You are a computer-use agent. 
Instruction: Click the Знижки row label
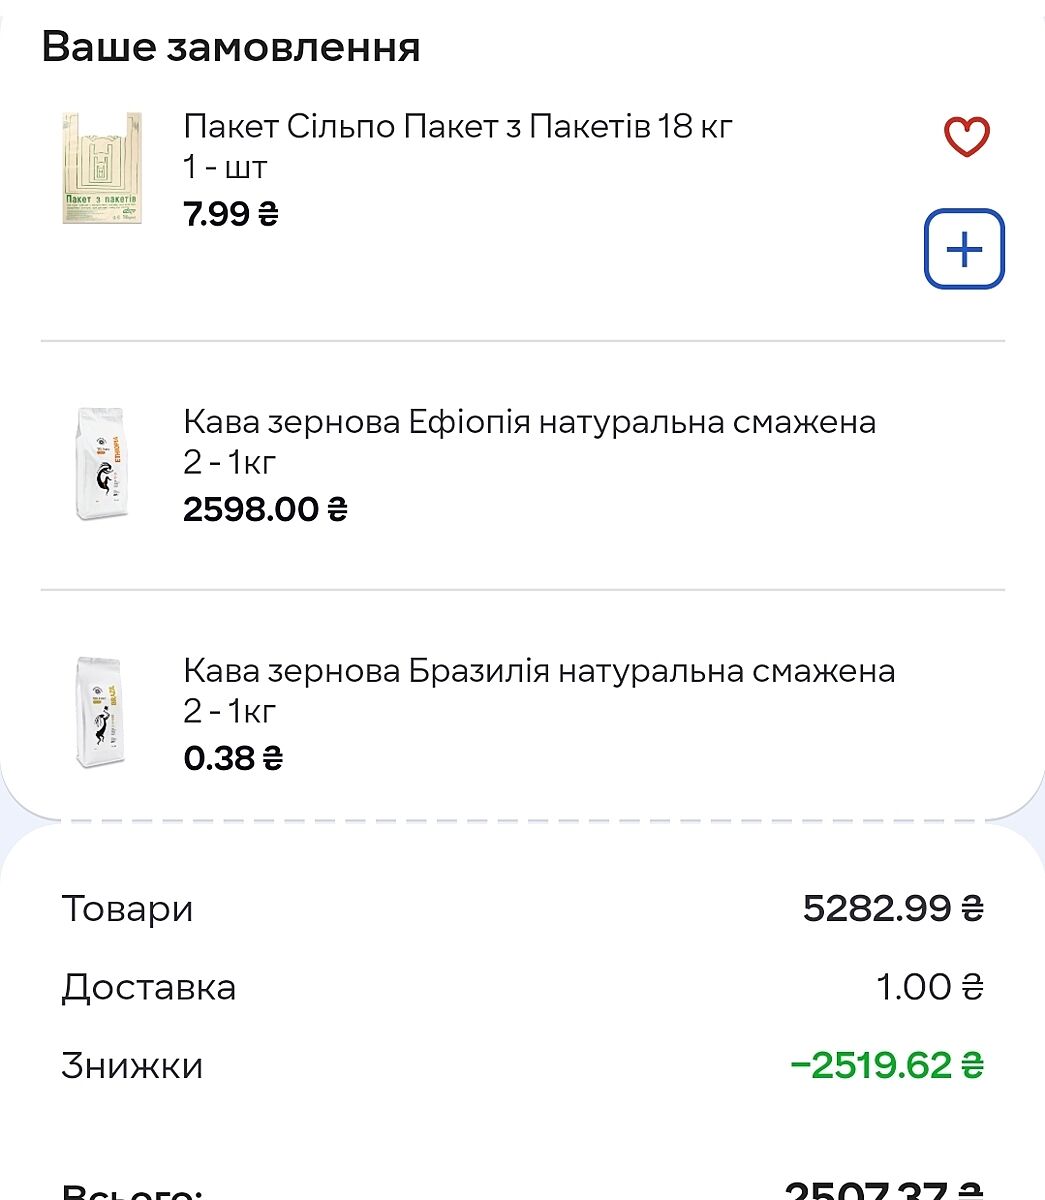[x=132, y=1065]
